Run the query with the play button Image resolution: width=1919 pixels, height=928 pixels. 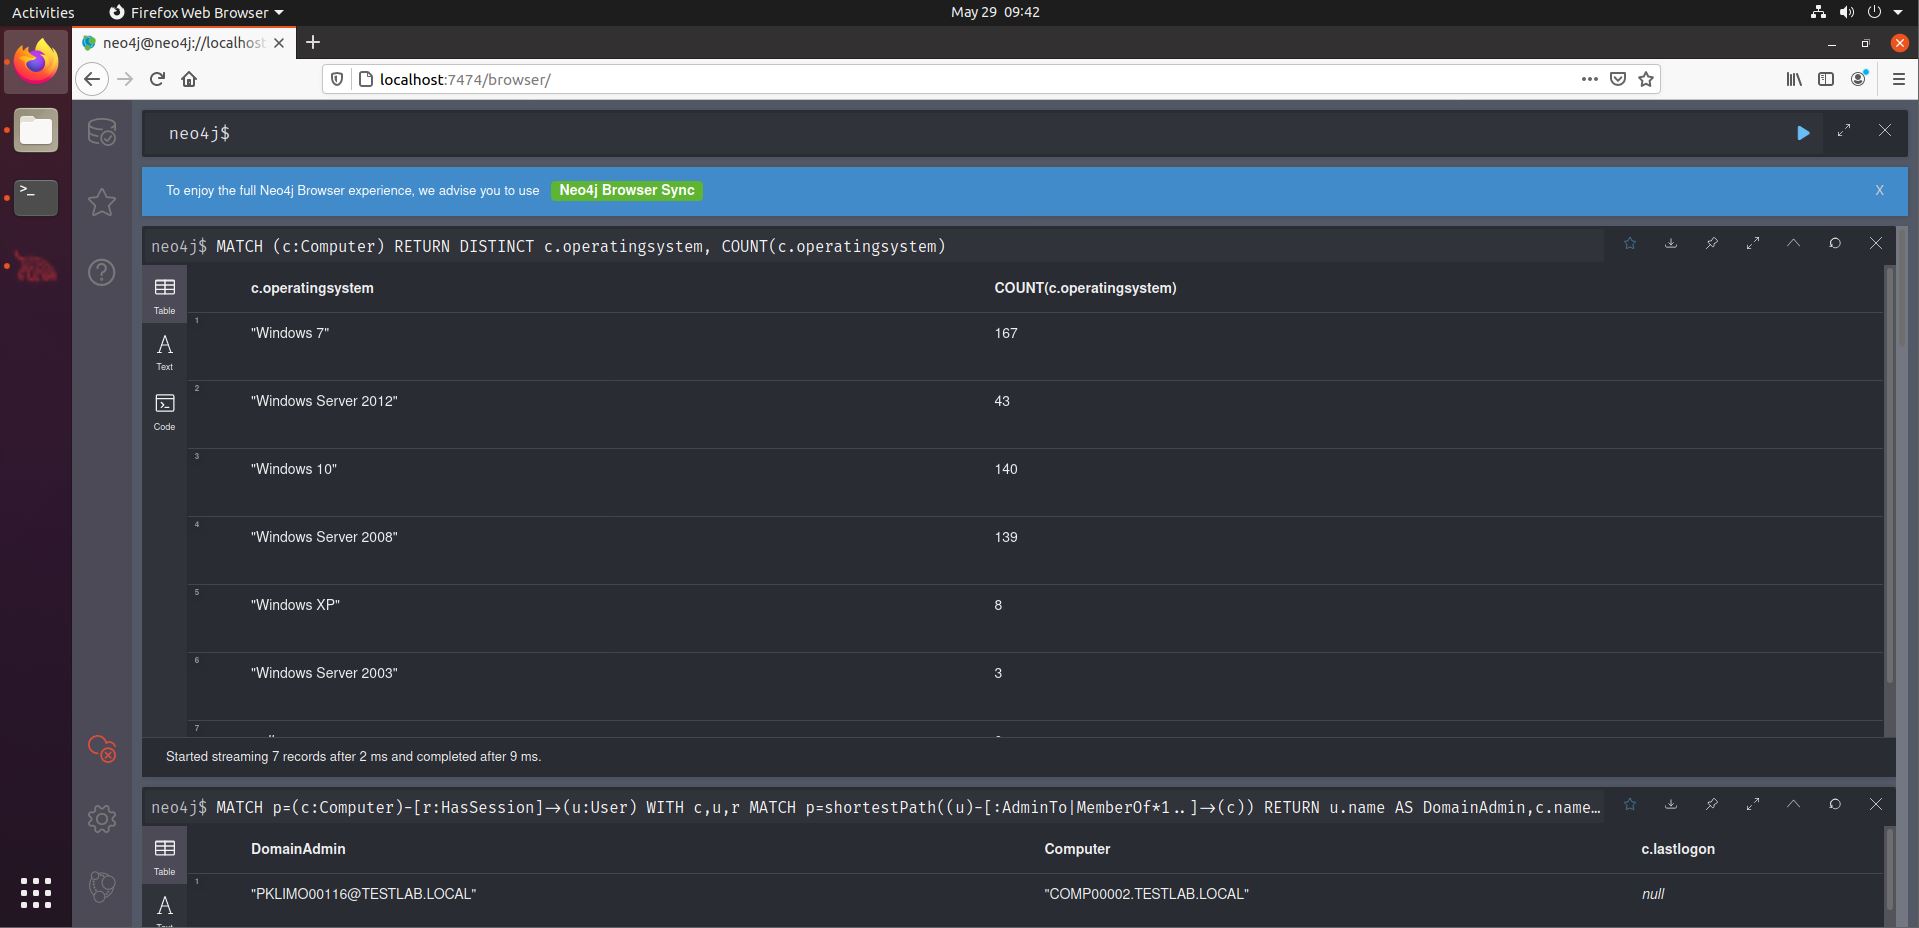pos(1803,133)
